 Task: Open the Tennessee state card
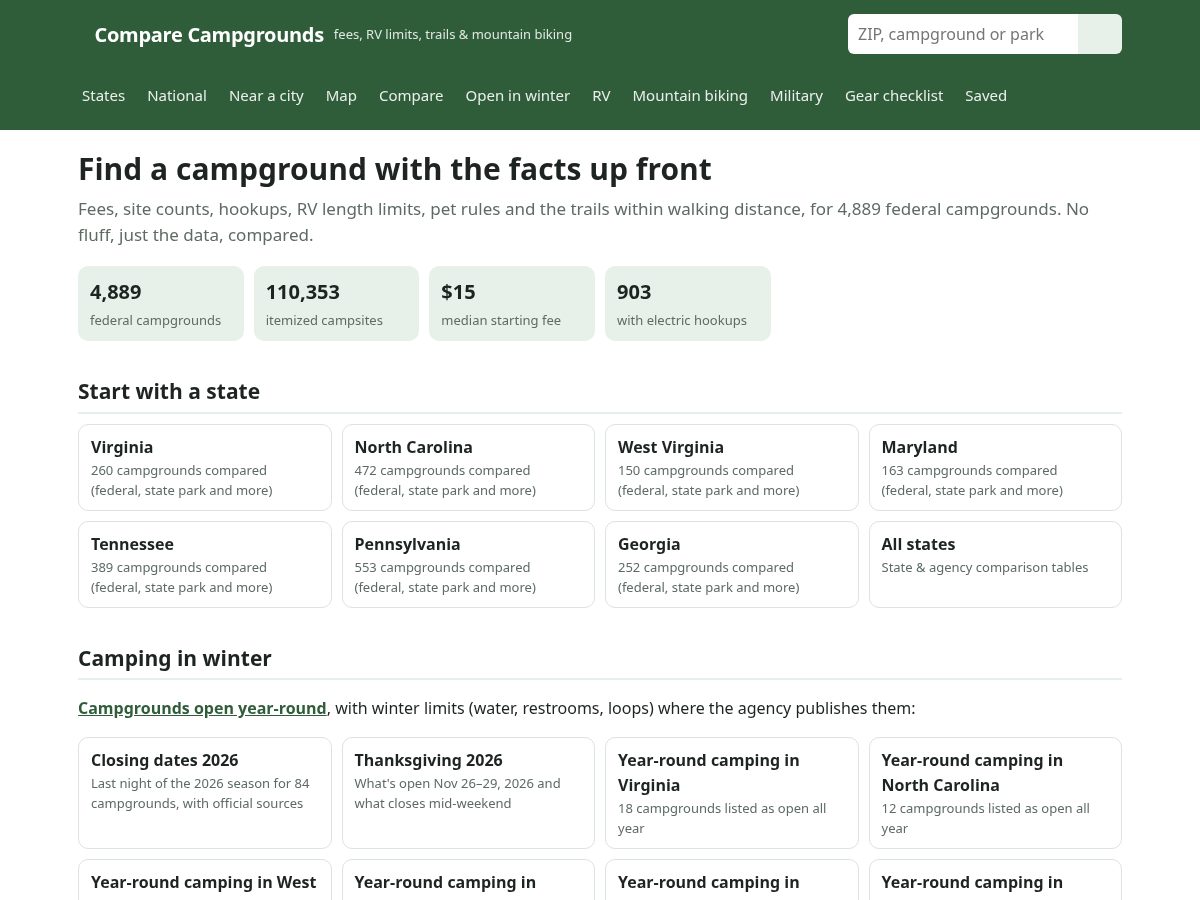tap(205, 564)
